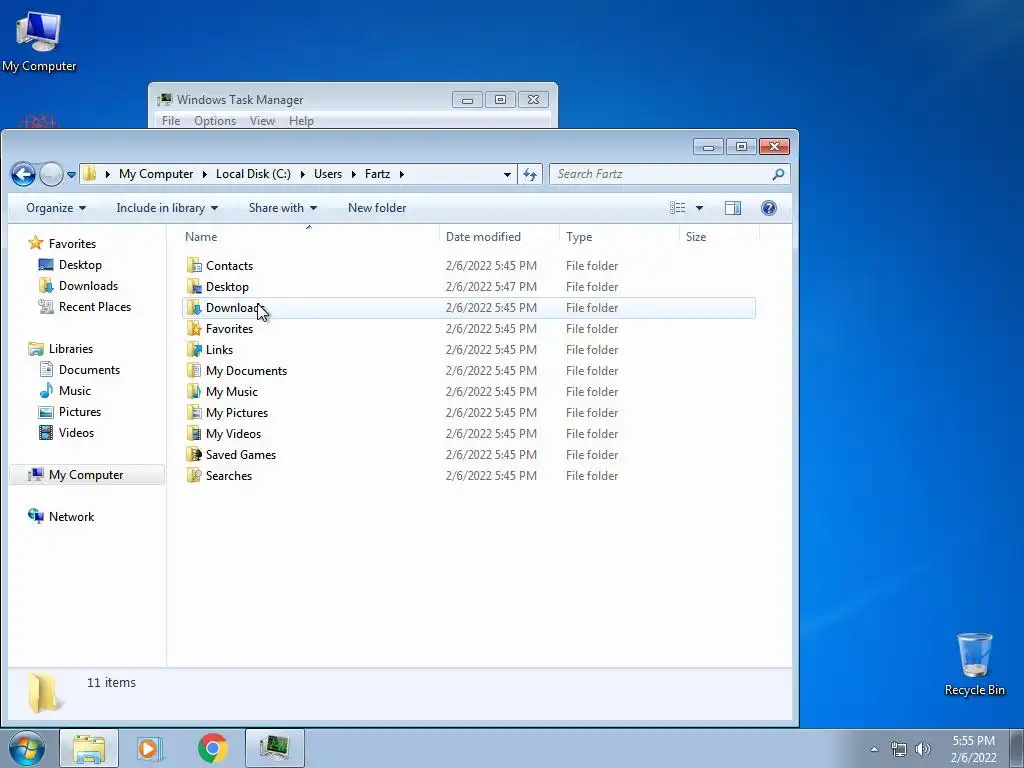Open Help with the question mark icon
Viewport: 1024px width, 768px height.
pyautogui.click(x=769, y=208)
